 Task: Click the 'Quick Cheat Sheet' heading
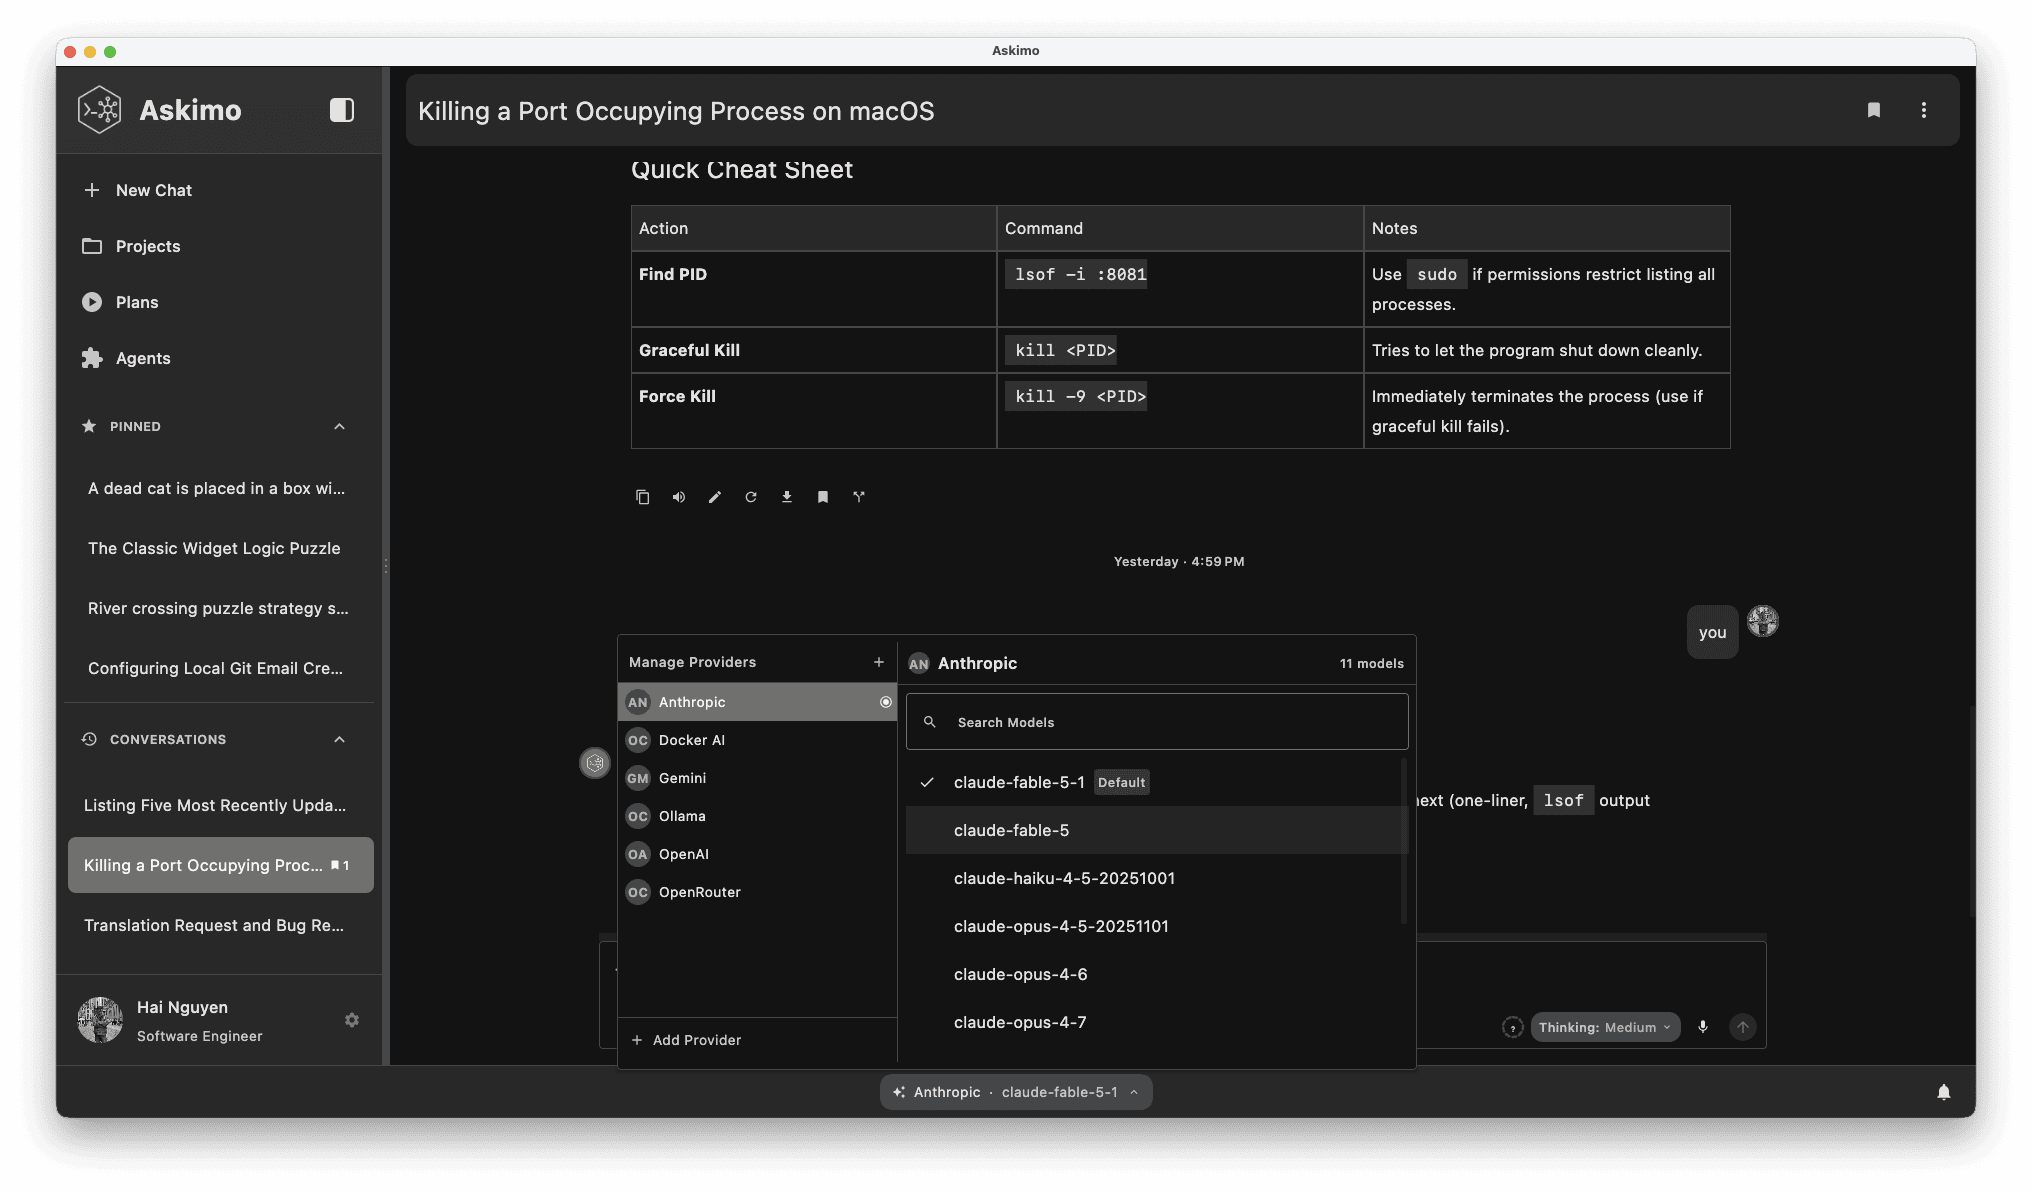[x=742, y=169]
